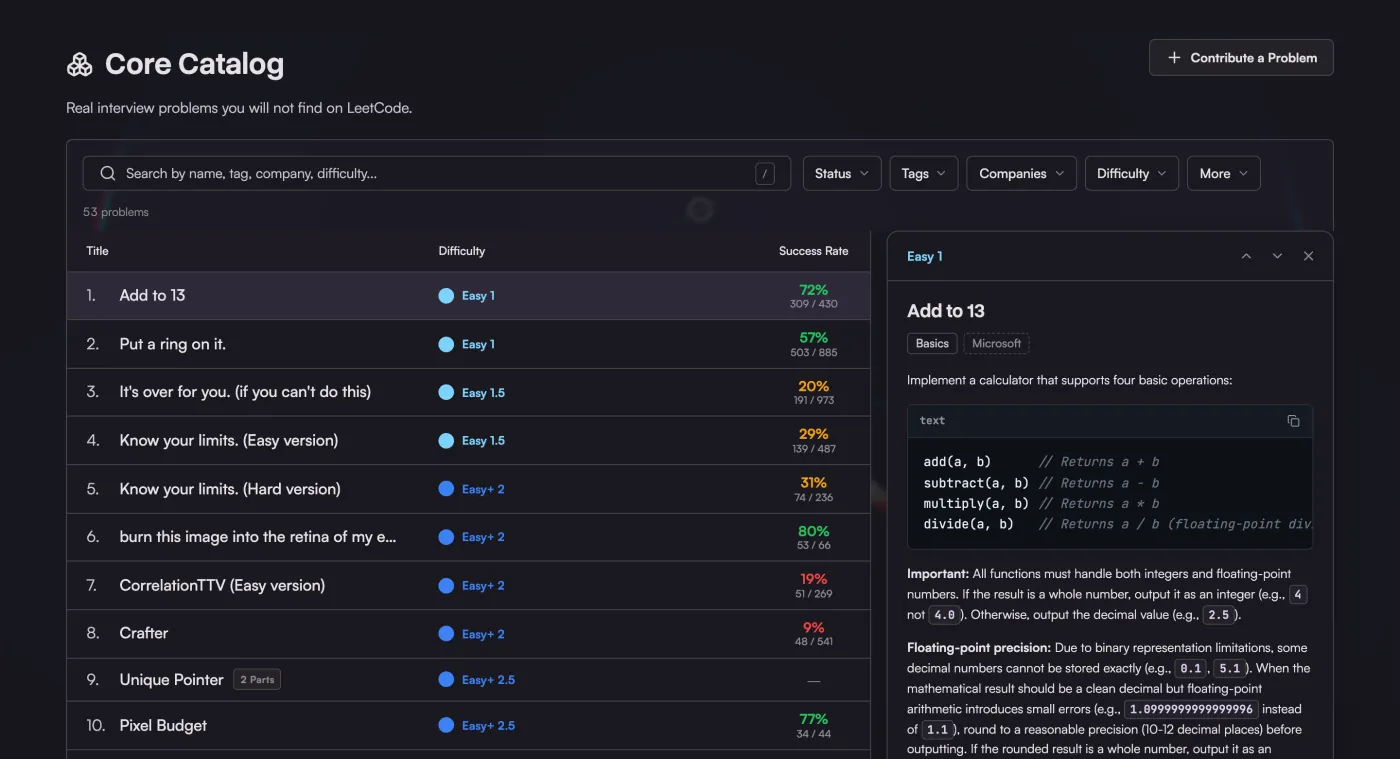Click the difficulty dot for Pixel Budget
Image resolution: width=1400 pixels, height=759 pixels.
tap(446, 726)
